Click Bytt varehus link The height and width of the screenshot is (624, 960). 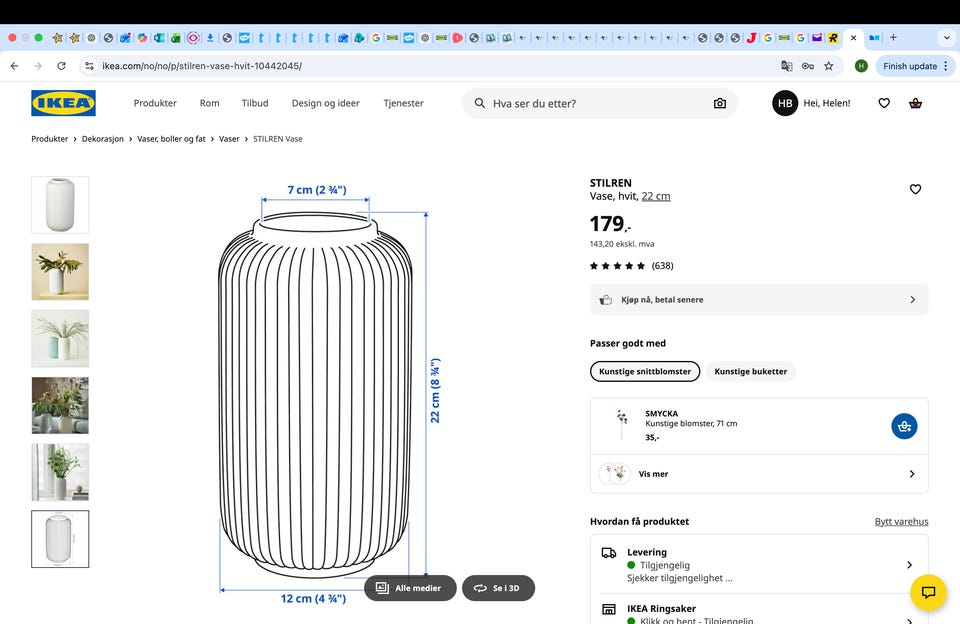(901, 521)
